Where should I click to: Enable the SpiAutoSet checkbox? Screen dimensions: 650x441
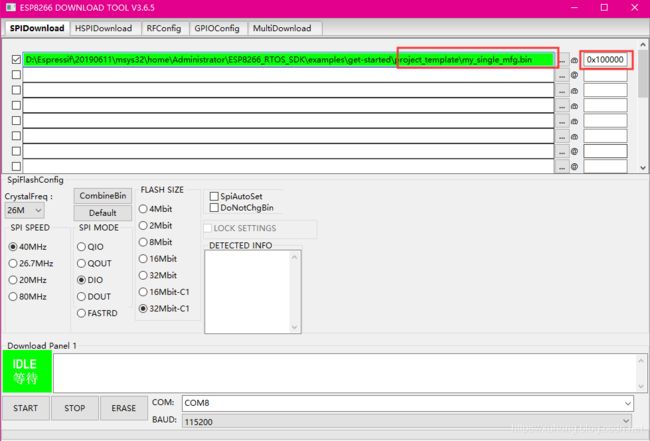236,196
